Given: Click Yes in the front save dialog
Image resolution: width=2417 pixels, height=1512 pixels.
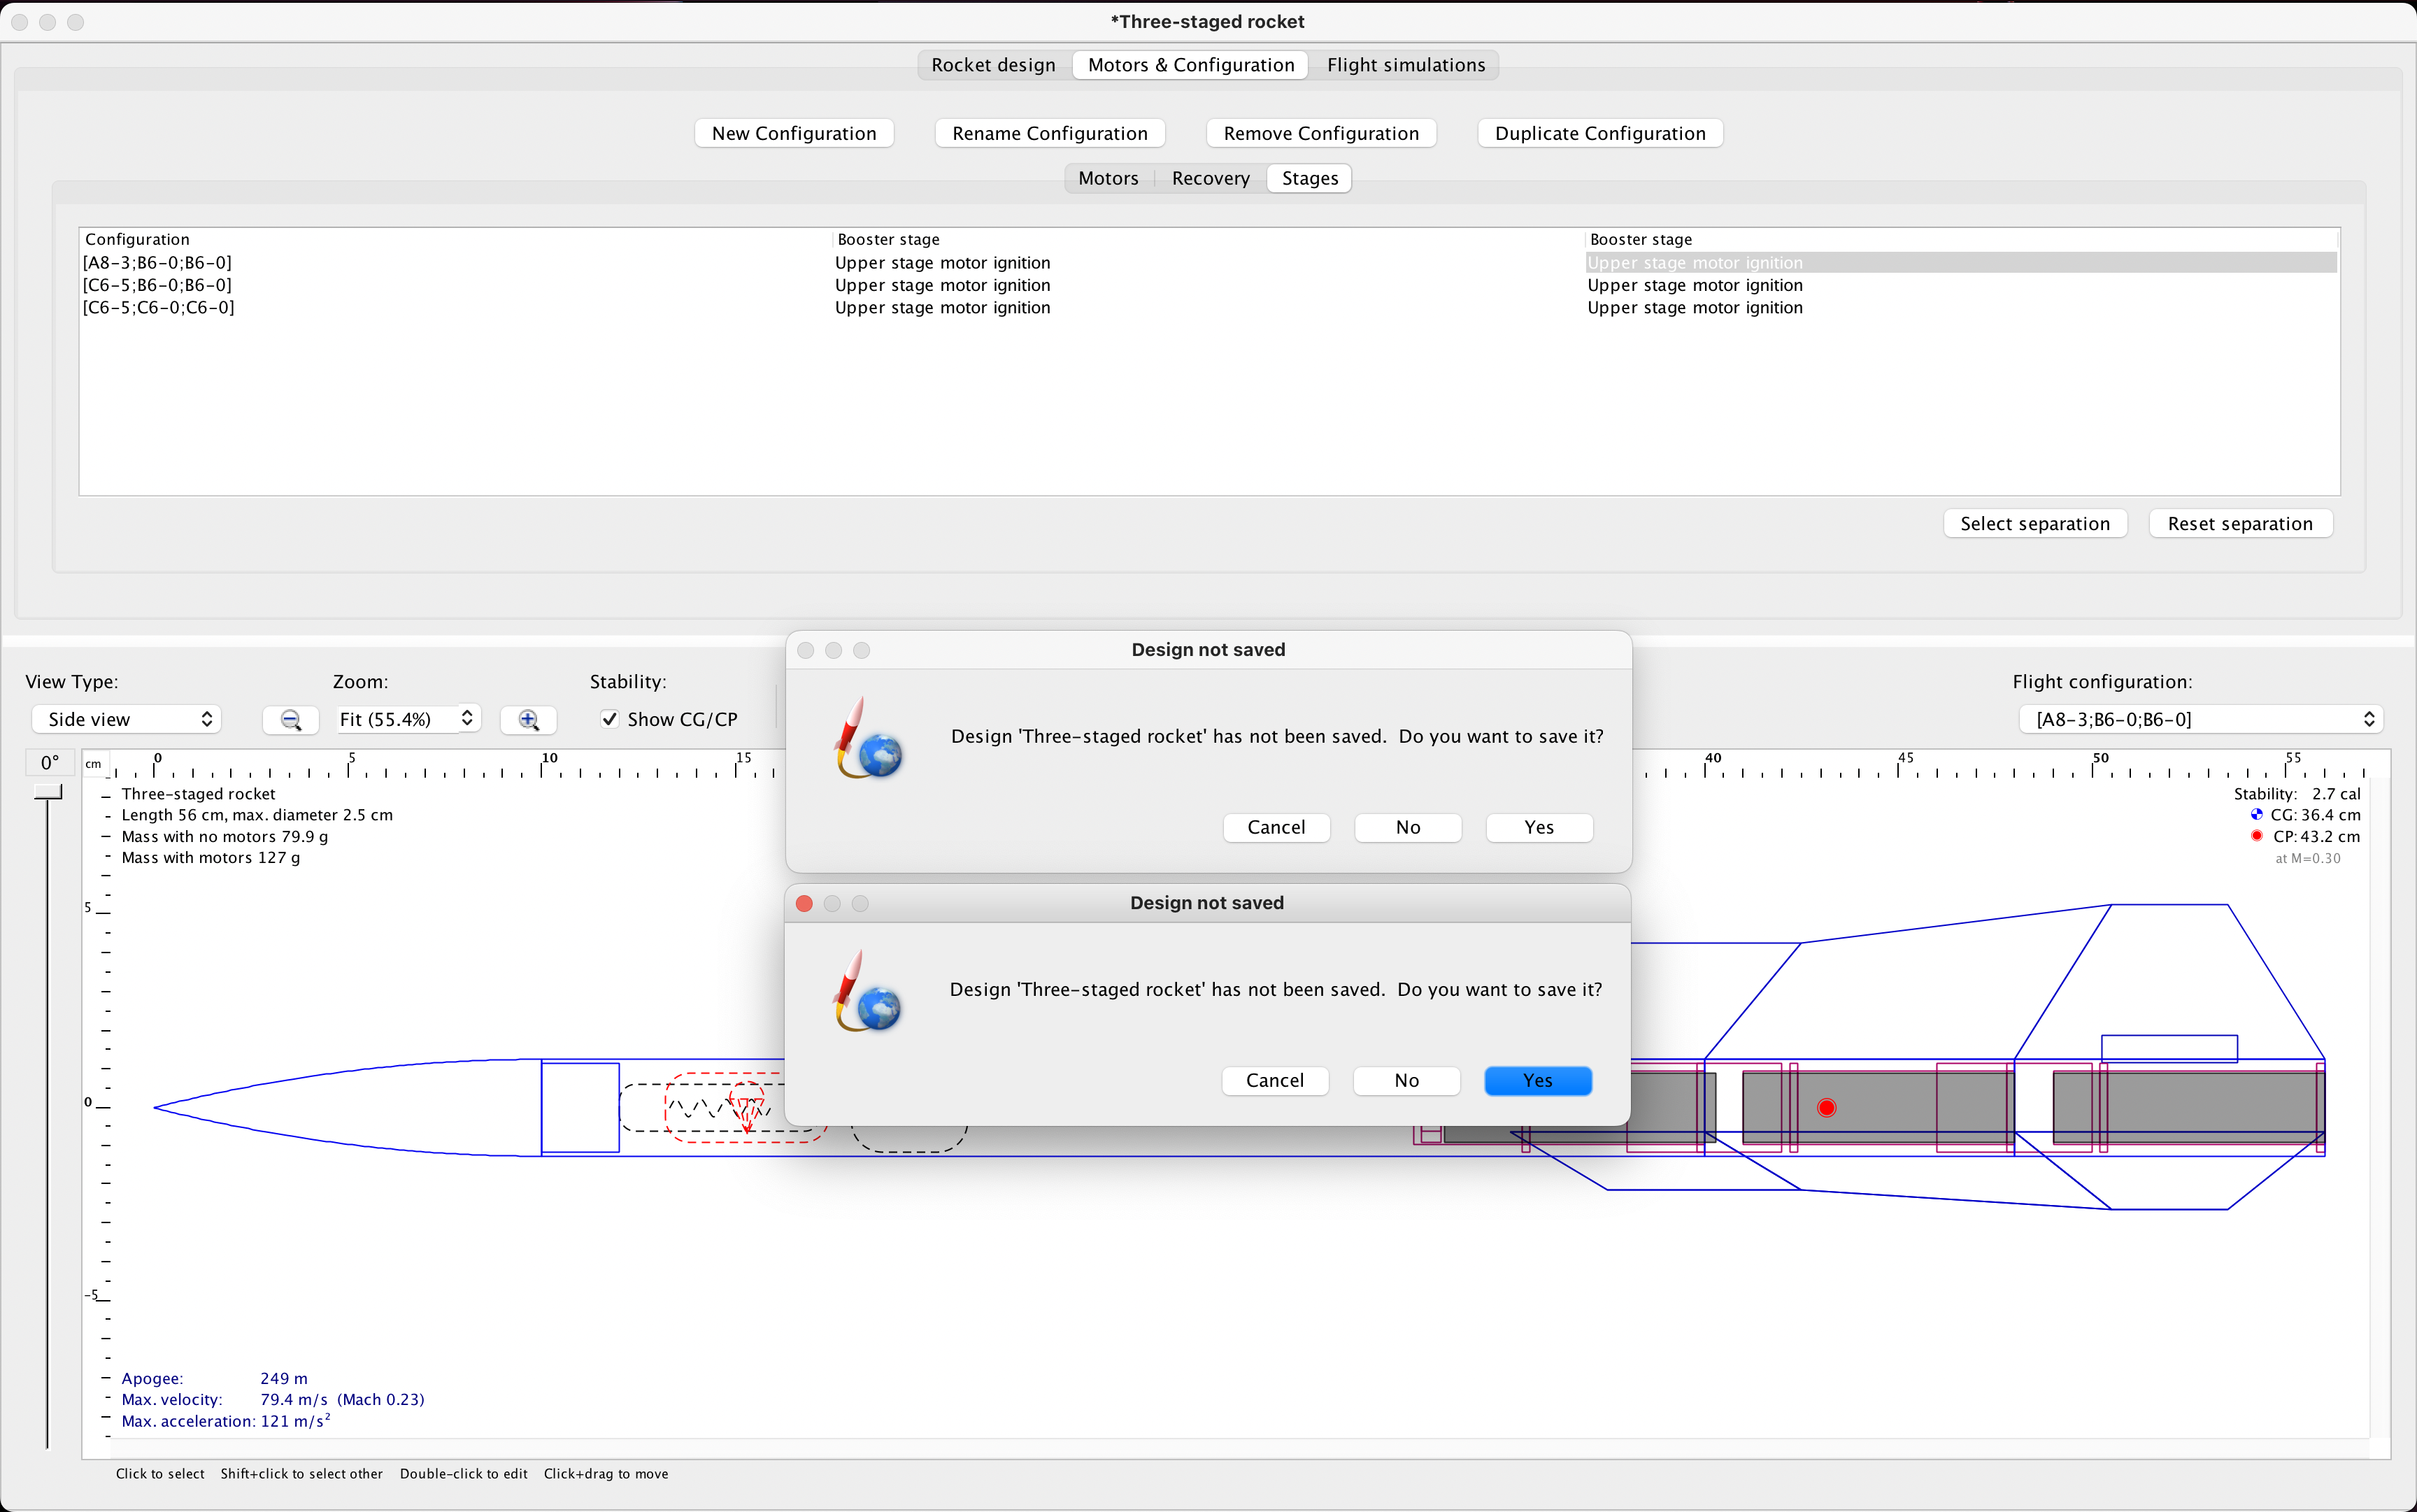Looking at the screenshot, I should click(1537, 1081).
